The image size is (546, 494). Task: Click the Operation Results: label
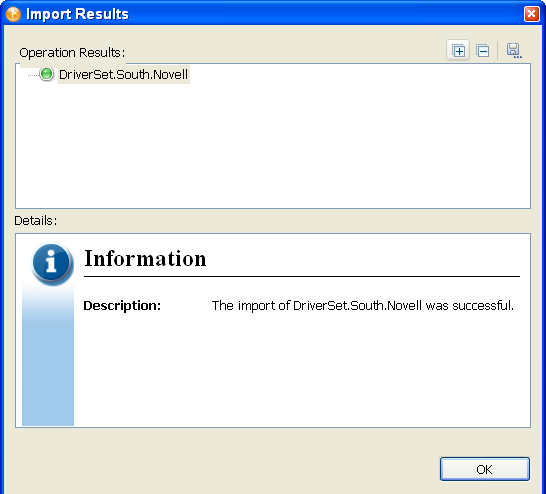coord(72,53)
